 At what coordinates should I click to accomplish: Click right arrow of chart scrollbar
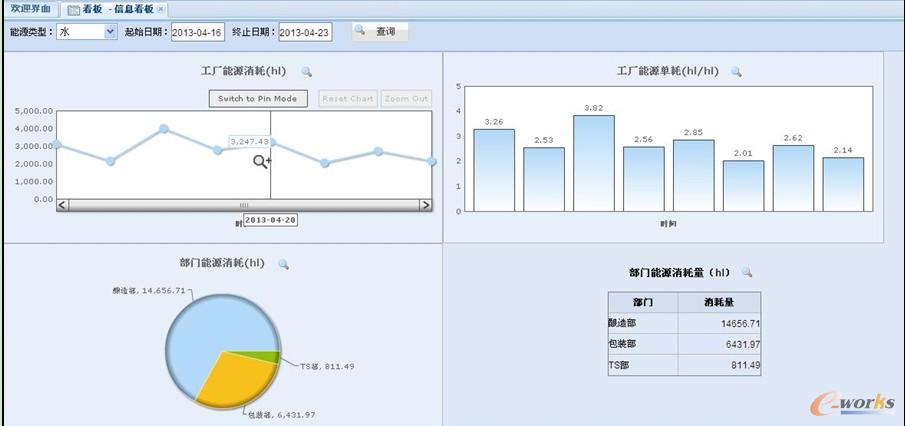click(x=425, y=205)
